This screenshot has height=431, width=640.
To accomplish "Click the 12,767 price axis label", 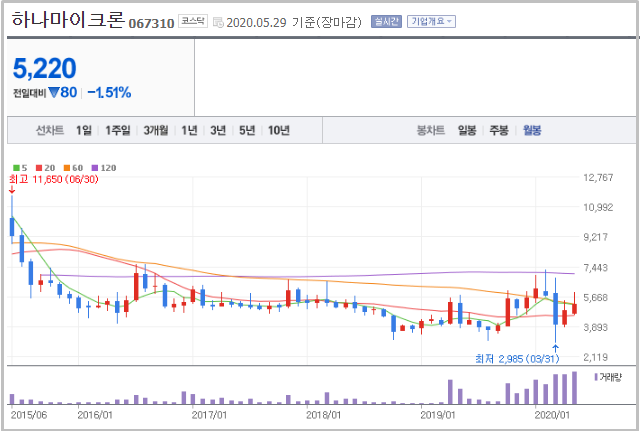I will click(x=598, y=178).
